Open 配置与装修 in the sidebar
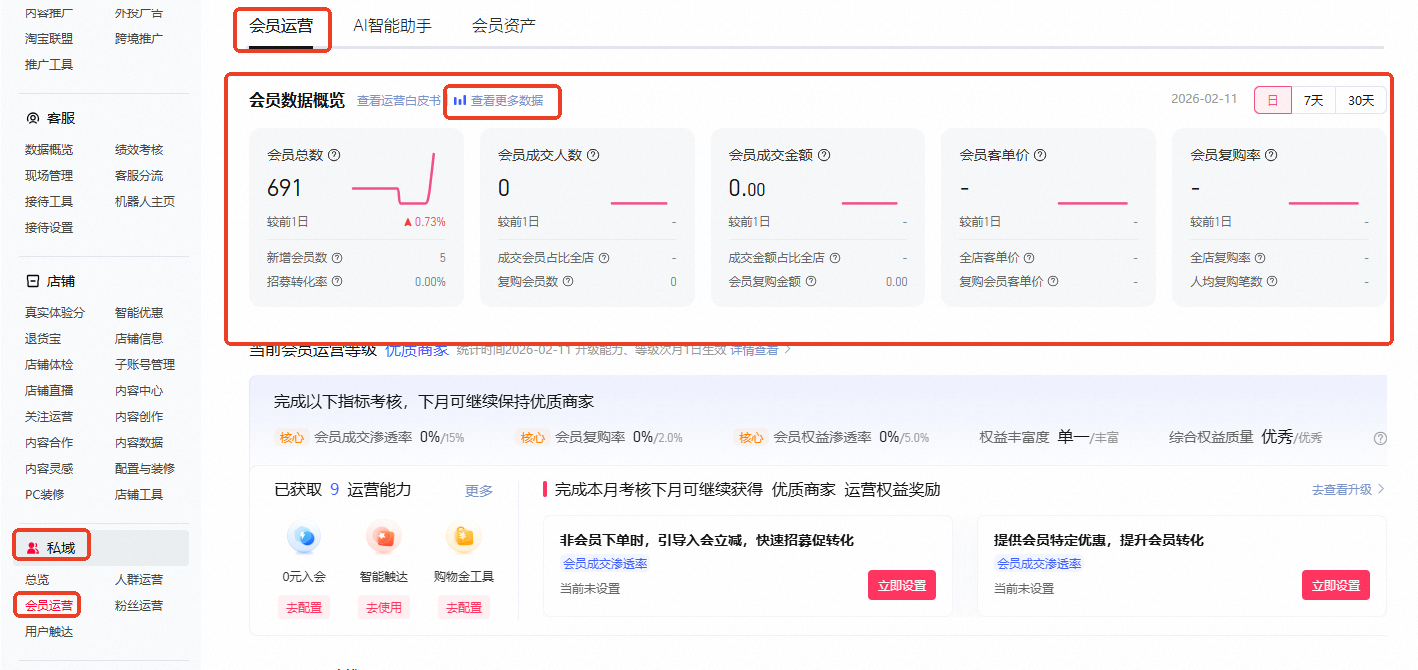This screenshot has width=1418, height=670. [x=145, y=469]
